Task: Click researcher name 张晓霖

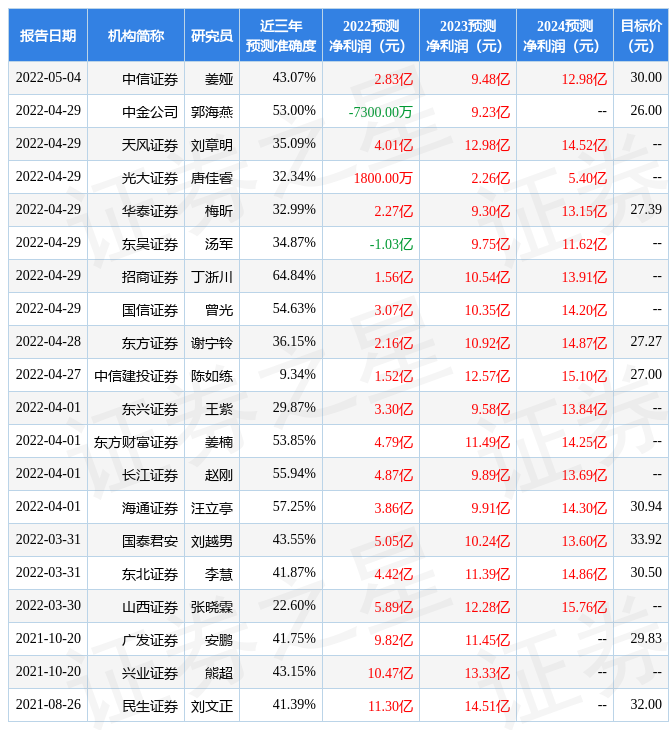Action: point(212,607)
